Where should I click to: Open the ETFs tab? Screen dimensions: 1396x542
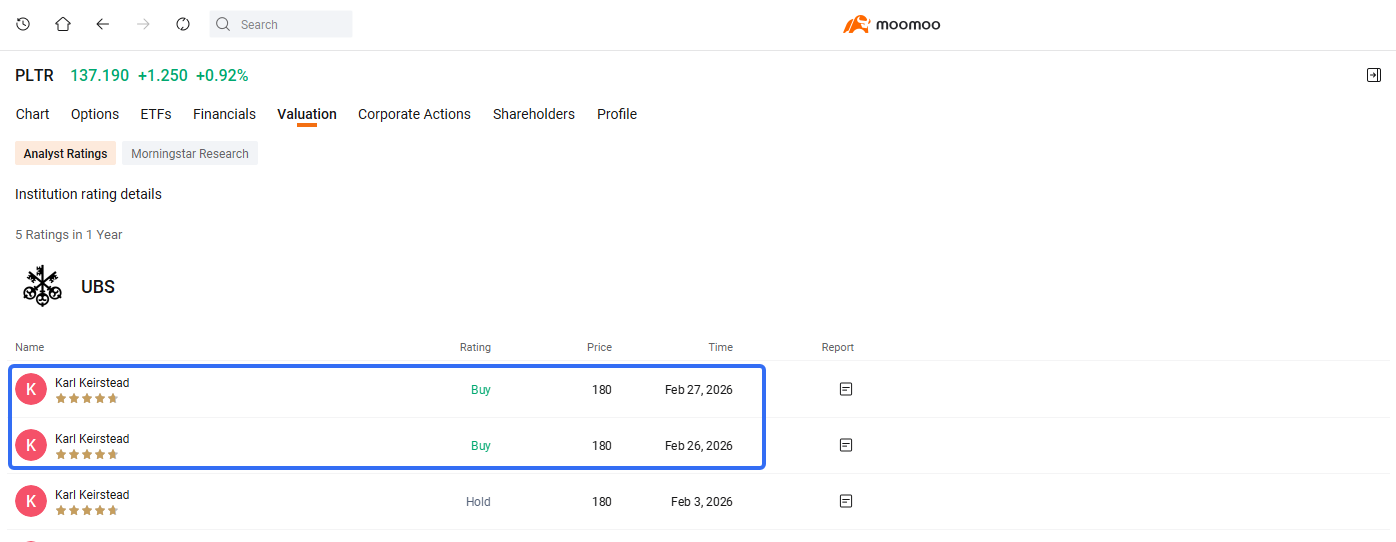click(x=156, y=114)
